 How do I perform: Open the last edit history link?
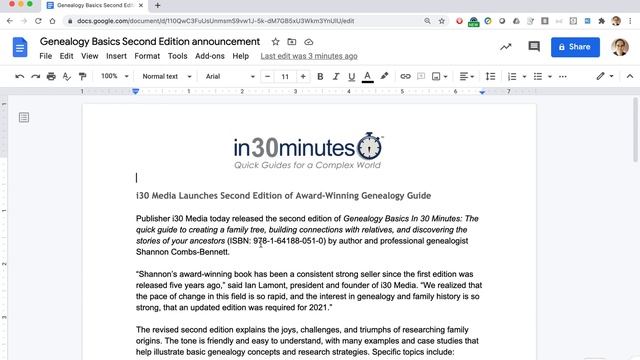coord(309,56)
